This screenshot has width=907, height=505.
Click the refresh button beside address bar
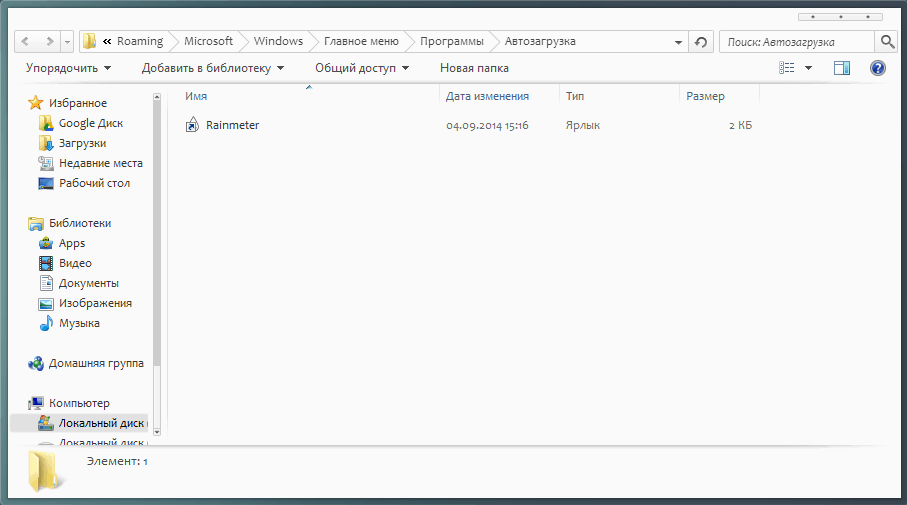point(701,42)
